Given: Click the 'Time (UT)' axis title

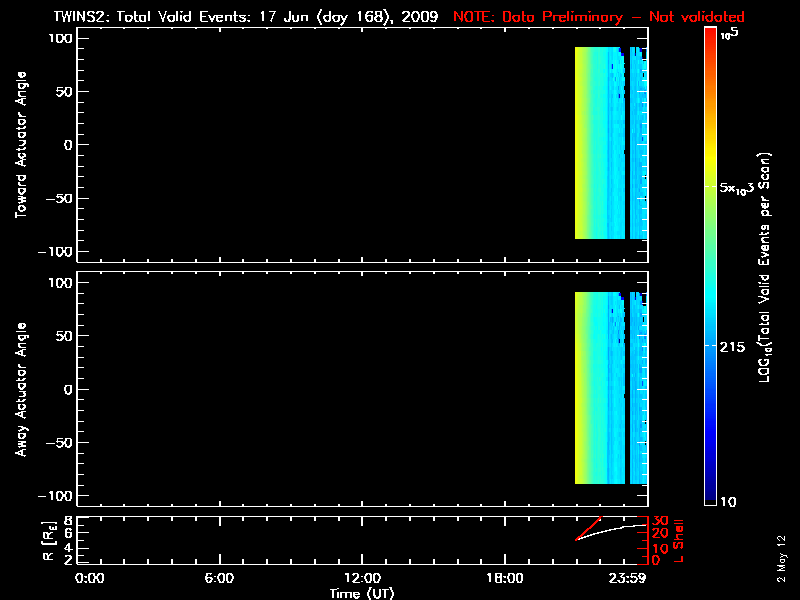Looking at the screenshot, I should [361, 593].
